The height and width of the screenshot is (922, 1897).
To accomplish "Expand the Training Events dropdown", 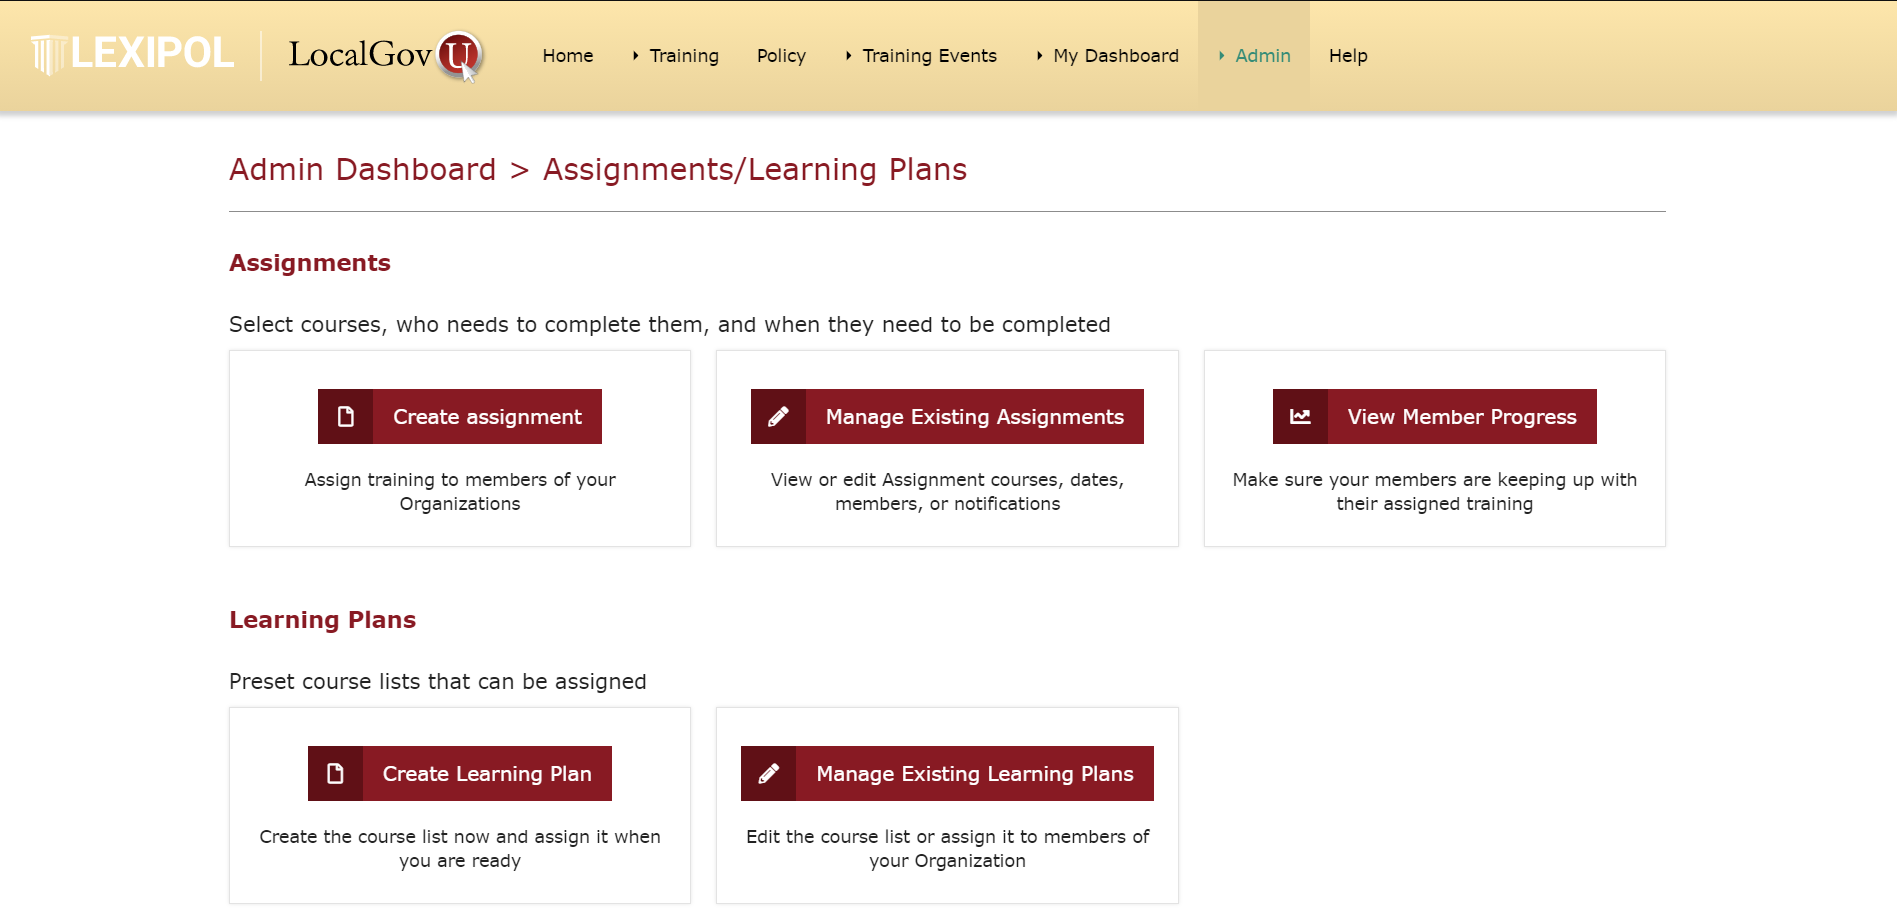I will pos(921,56).
